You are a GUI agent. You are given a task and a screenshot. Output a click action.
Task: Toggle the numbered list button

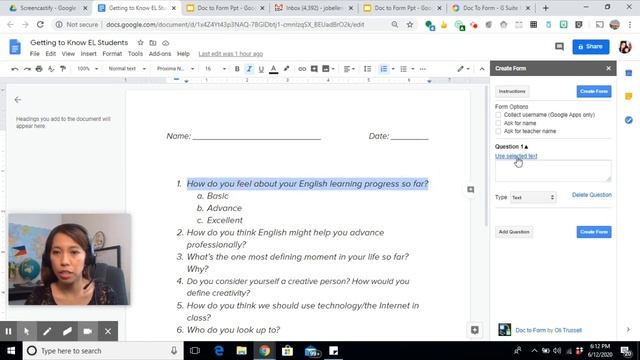click(x=384, y=69)
